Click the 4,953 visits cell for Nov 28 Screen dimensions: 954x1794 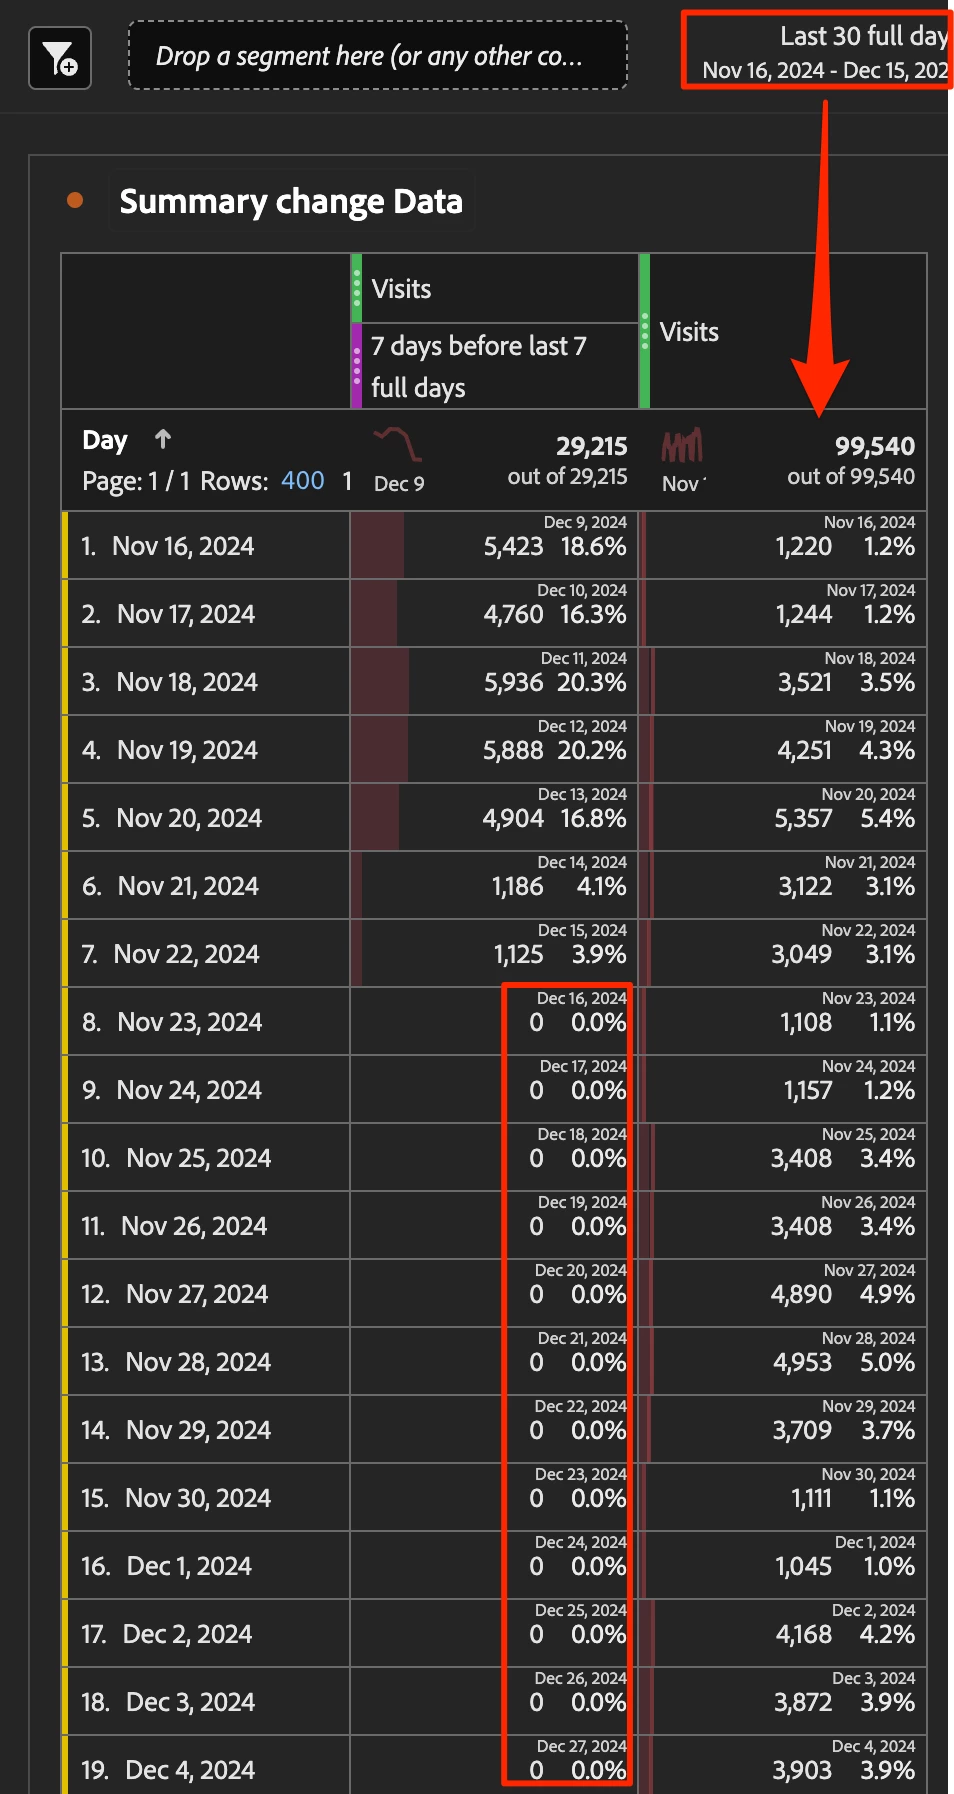(782, 1362)
